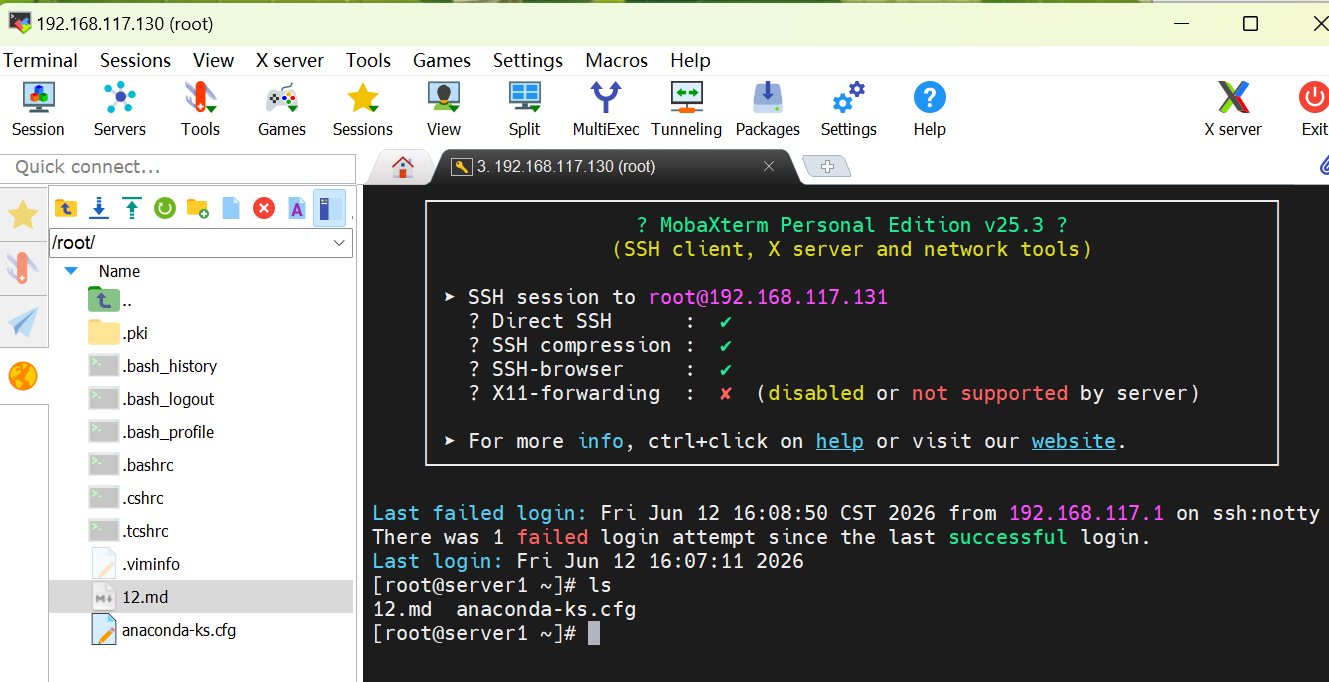Open the Servers toolbar icon
The image size is (1329, 682).
119,109
